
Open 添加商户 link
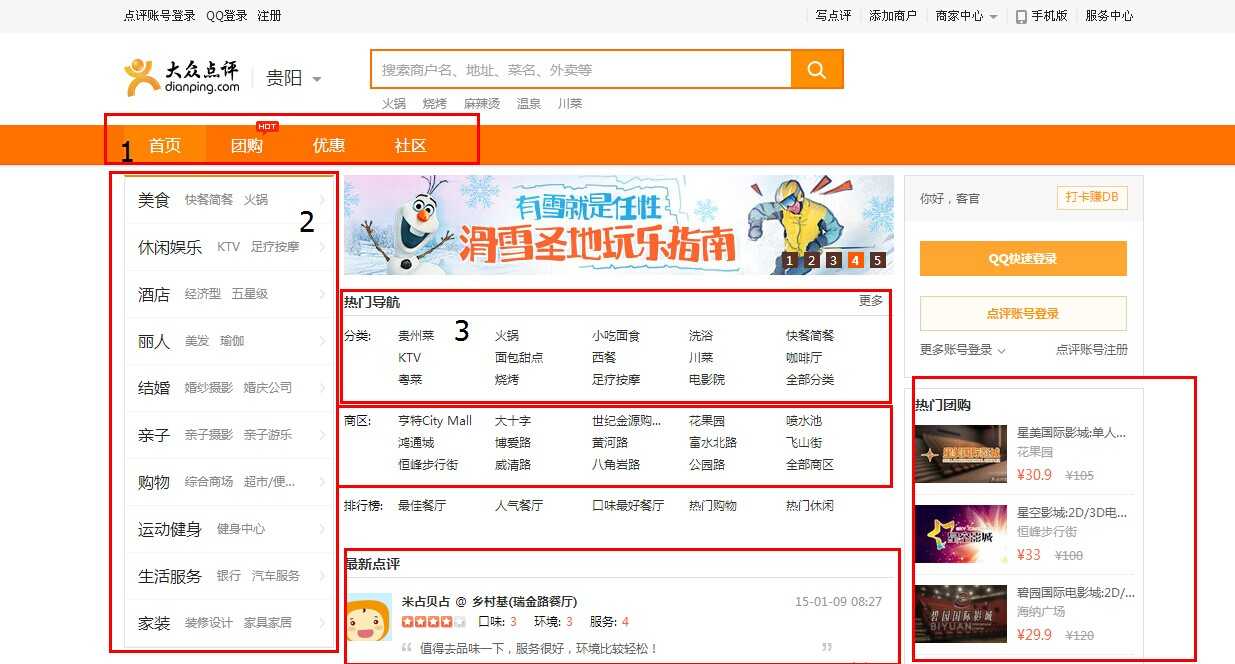pyautogui.click(x=893, y=16)
